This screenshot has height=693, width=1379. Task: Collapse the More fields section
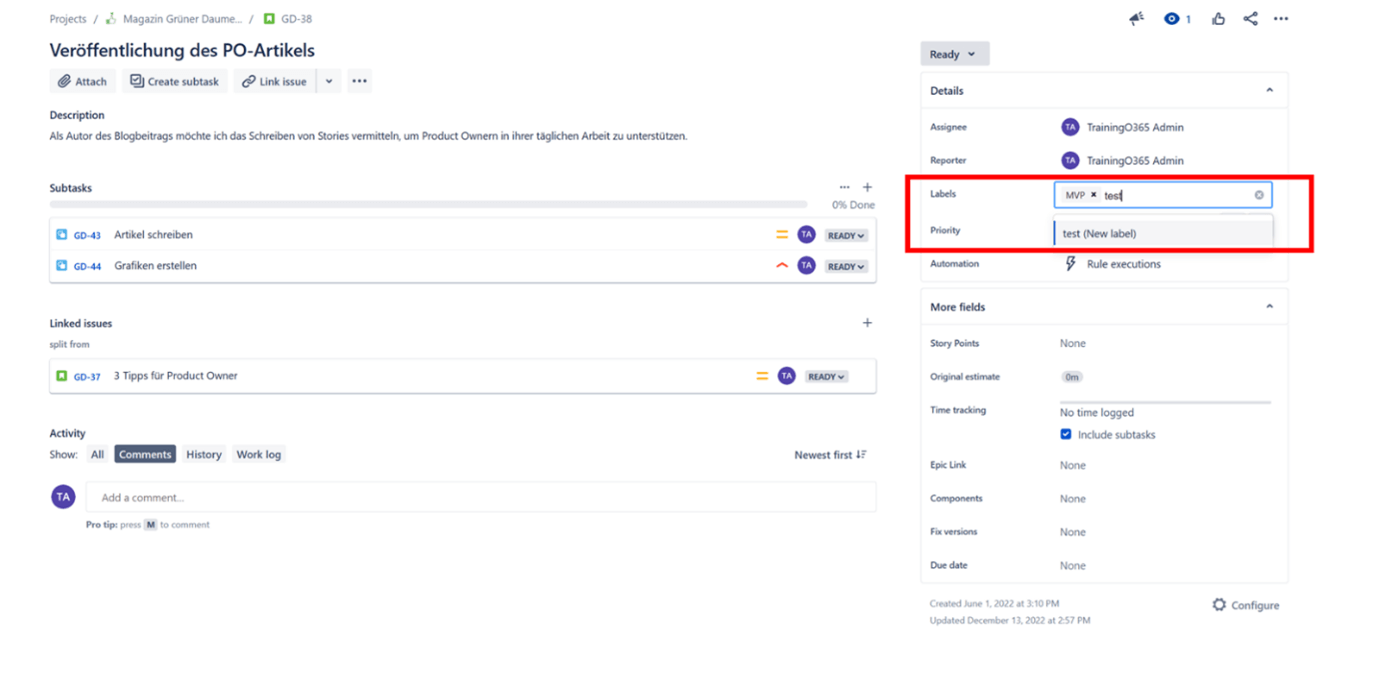pos(1269,307)
